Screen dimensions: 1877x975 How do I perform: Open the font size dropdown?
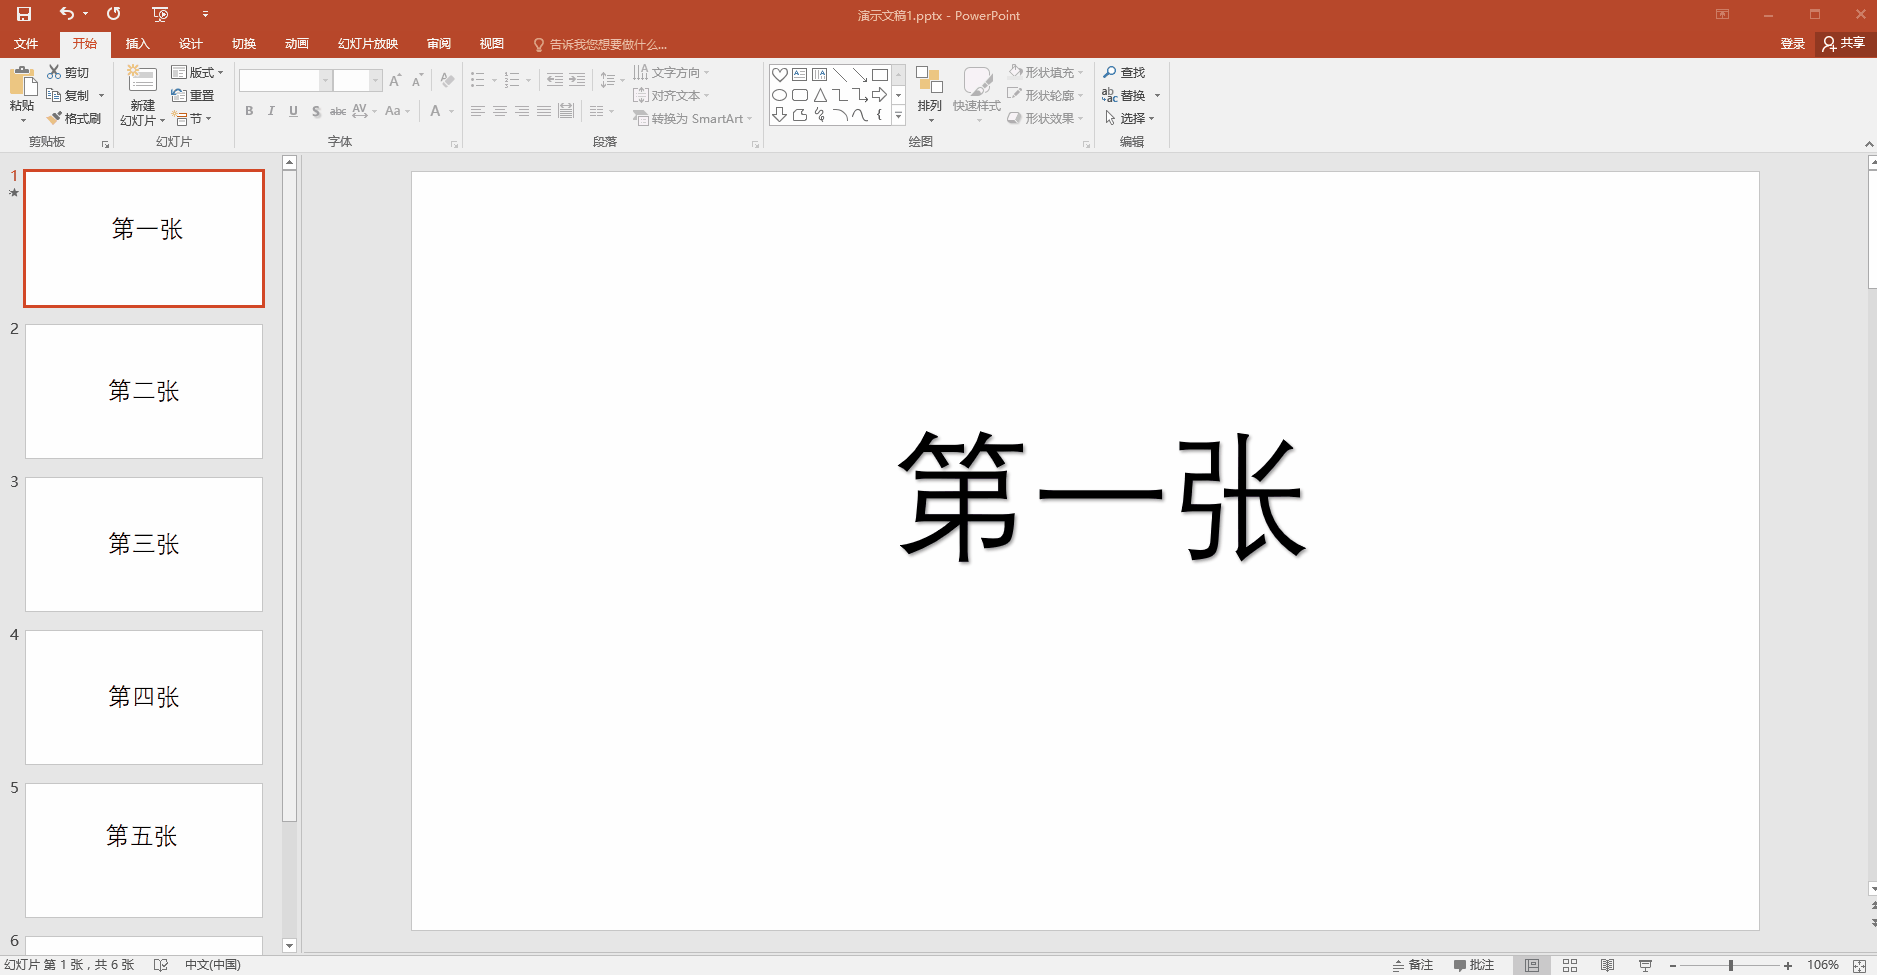(376, 80)
